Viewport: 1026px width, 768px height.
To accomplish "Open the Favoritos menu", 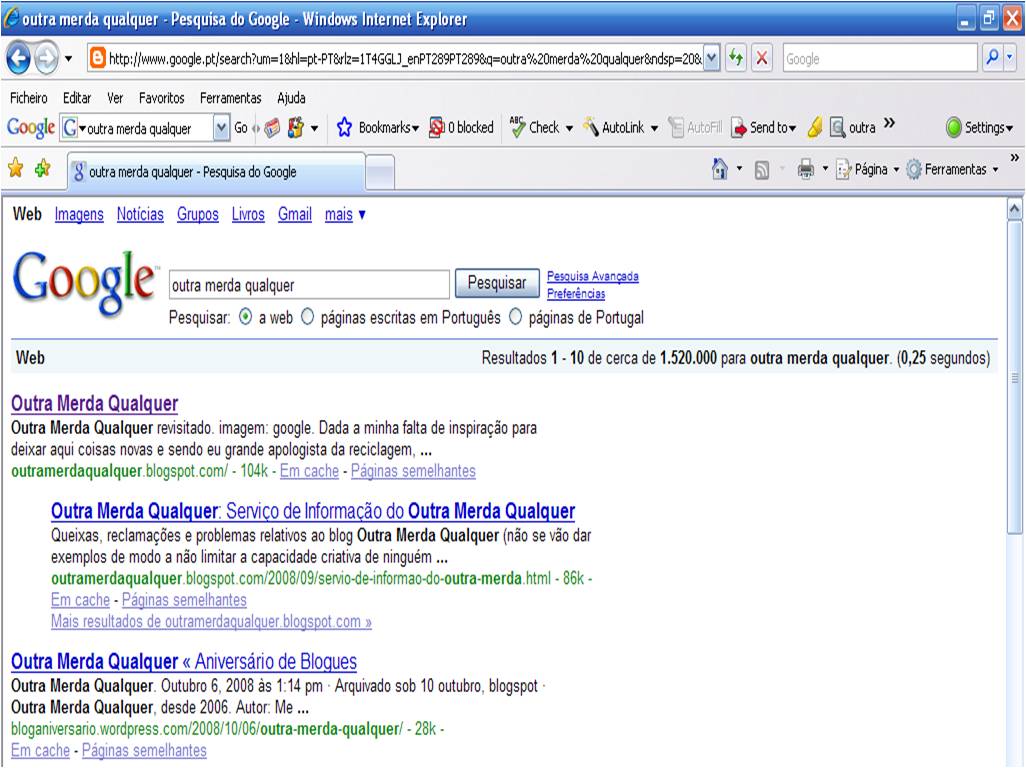I will point(162,98).
